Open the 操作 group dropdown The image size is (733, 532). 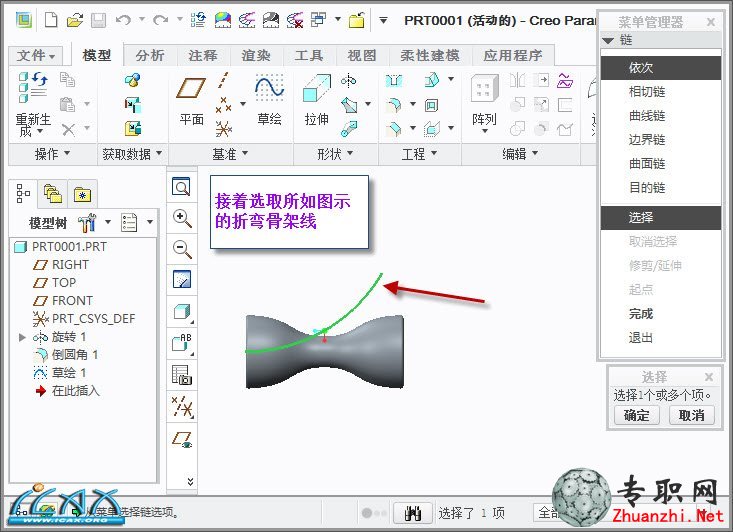[x=52, y=153]
